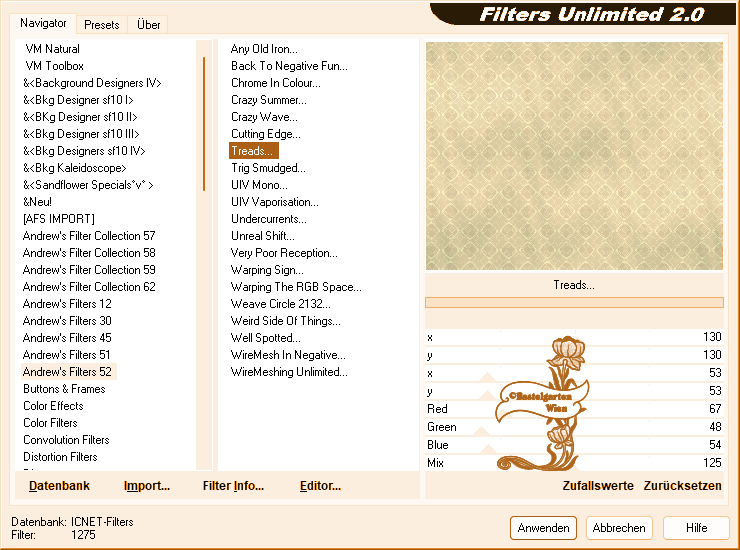
Task: Click the Treads preview image
Action: (x=574, y=156)
